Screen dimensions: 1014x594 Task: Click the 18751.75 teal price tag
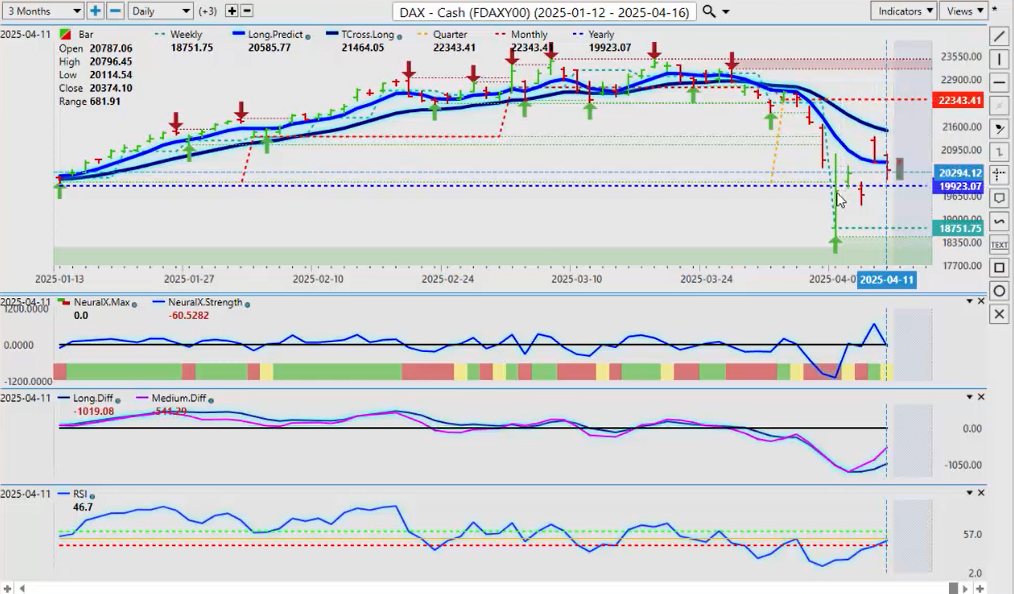[x=960, y=228]
